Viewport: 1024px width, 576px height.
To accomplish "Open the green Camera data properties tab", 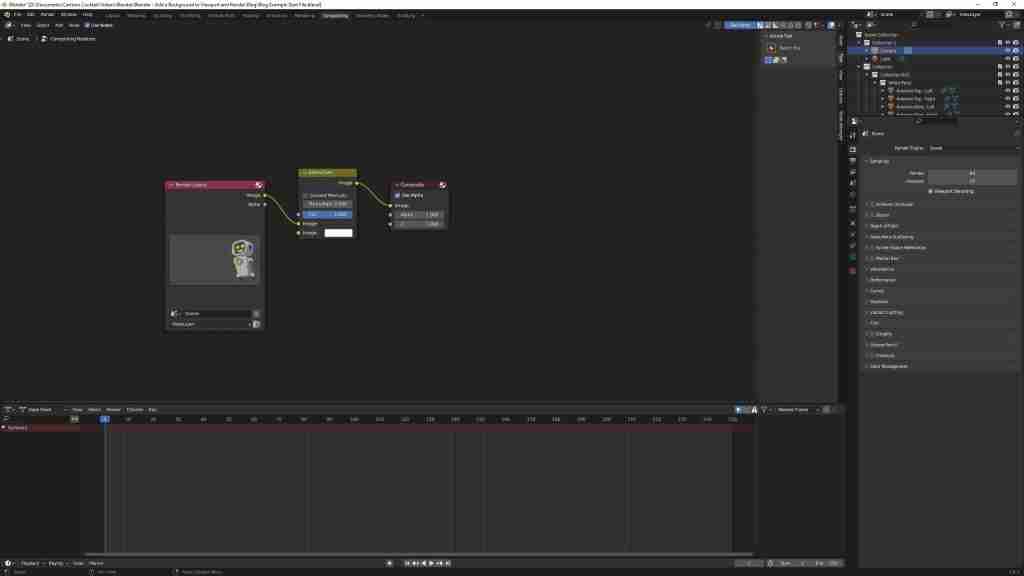I will (x=852, y=257).
